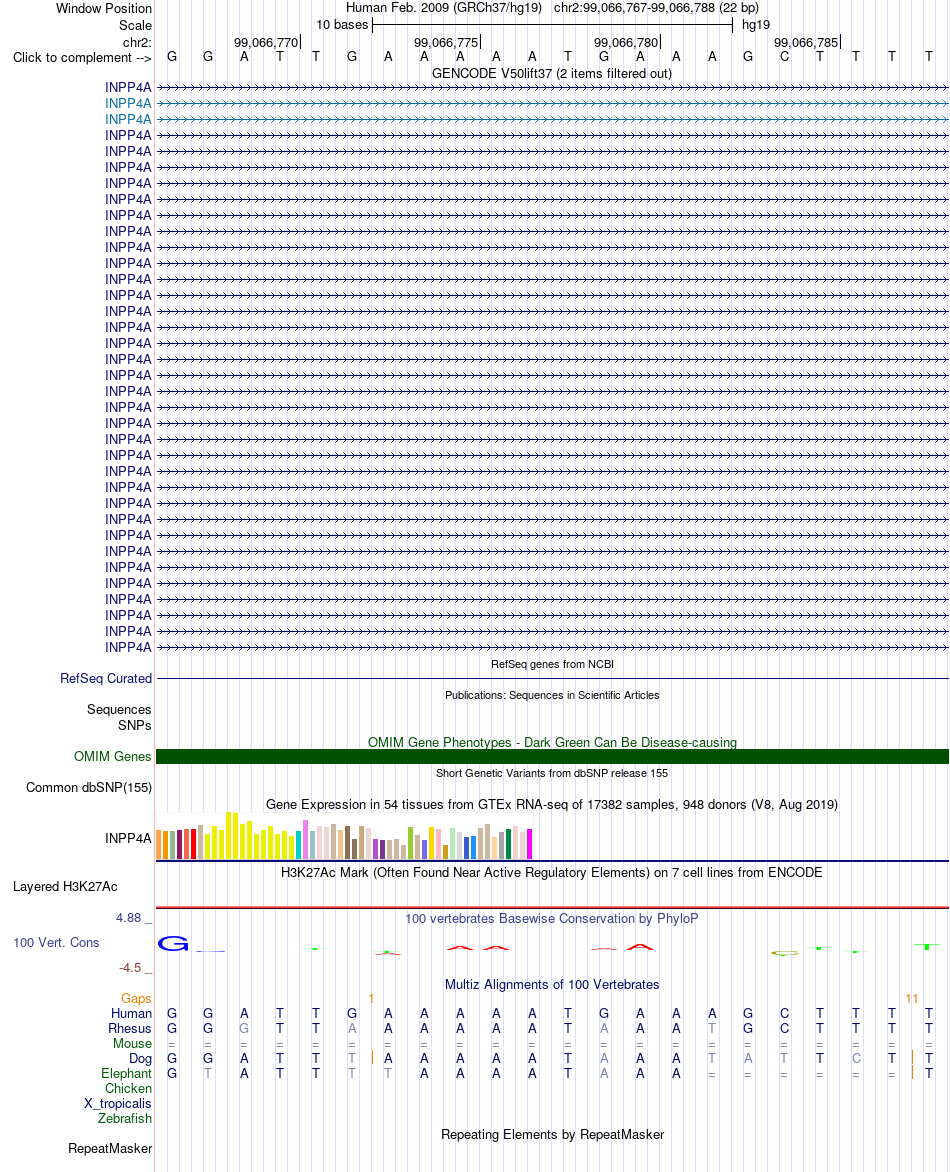Viewport: 950px width, 1172px height.
Task: Click the GTEx Gene Expression track title
Action: coord(552,804)
